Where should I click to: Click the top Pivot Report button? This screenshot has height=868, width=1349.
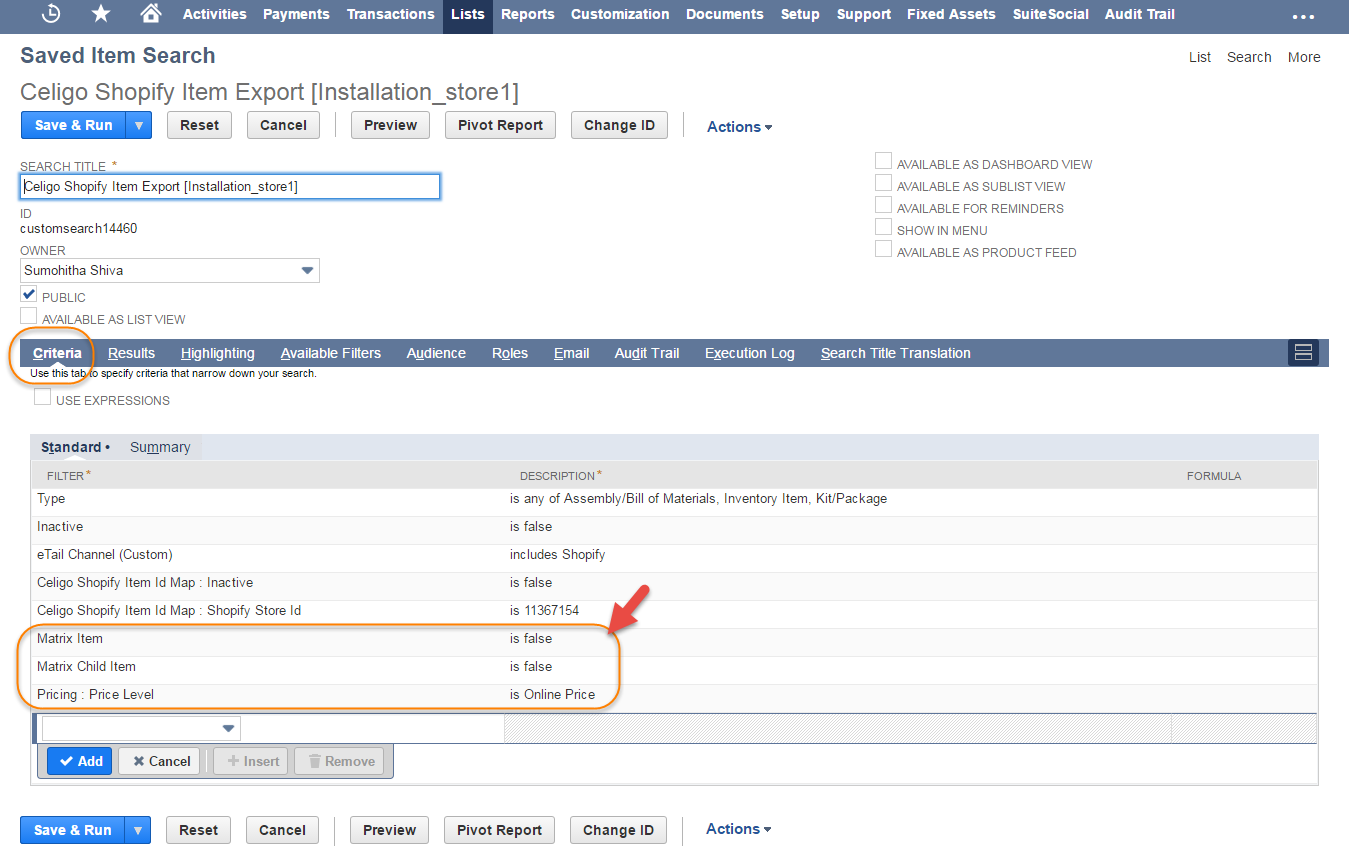[500, 125]
